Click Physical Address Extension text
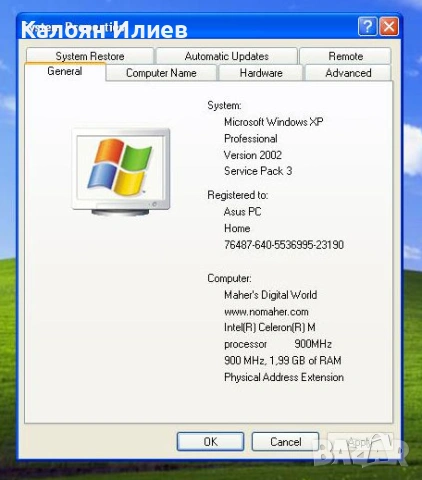 (x=284, y=377)
